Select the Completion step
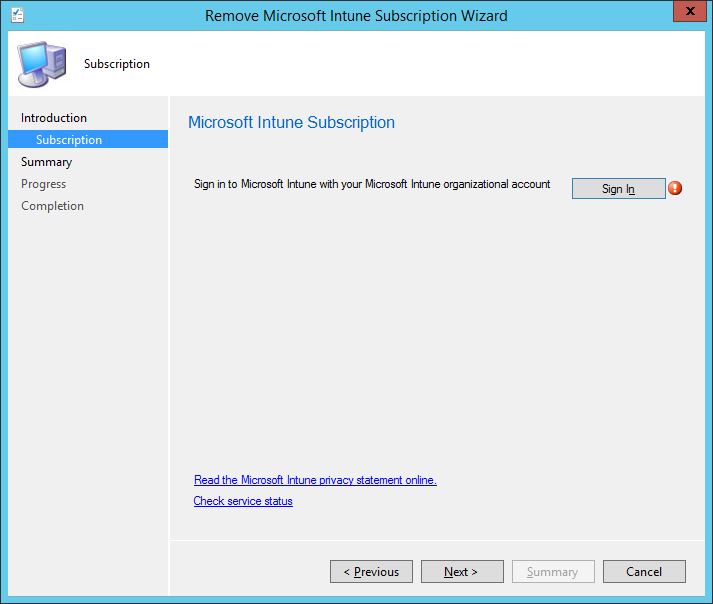This screenshot has width=713, height=604. click(52, 206)
